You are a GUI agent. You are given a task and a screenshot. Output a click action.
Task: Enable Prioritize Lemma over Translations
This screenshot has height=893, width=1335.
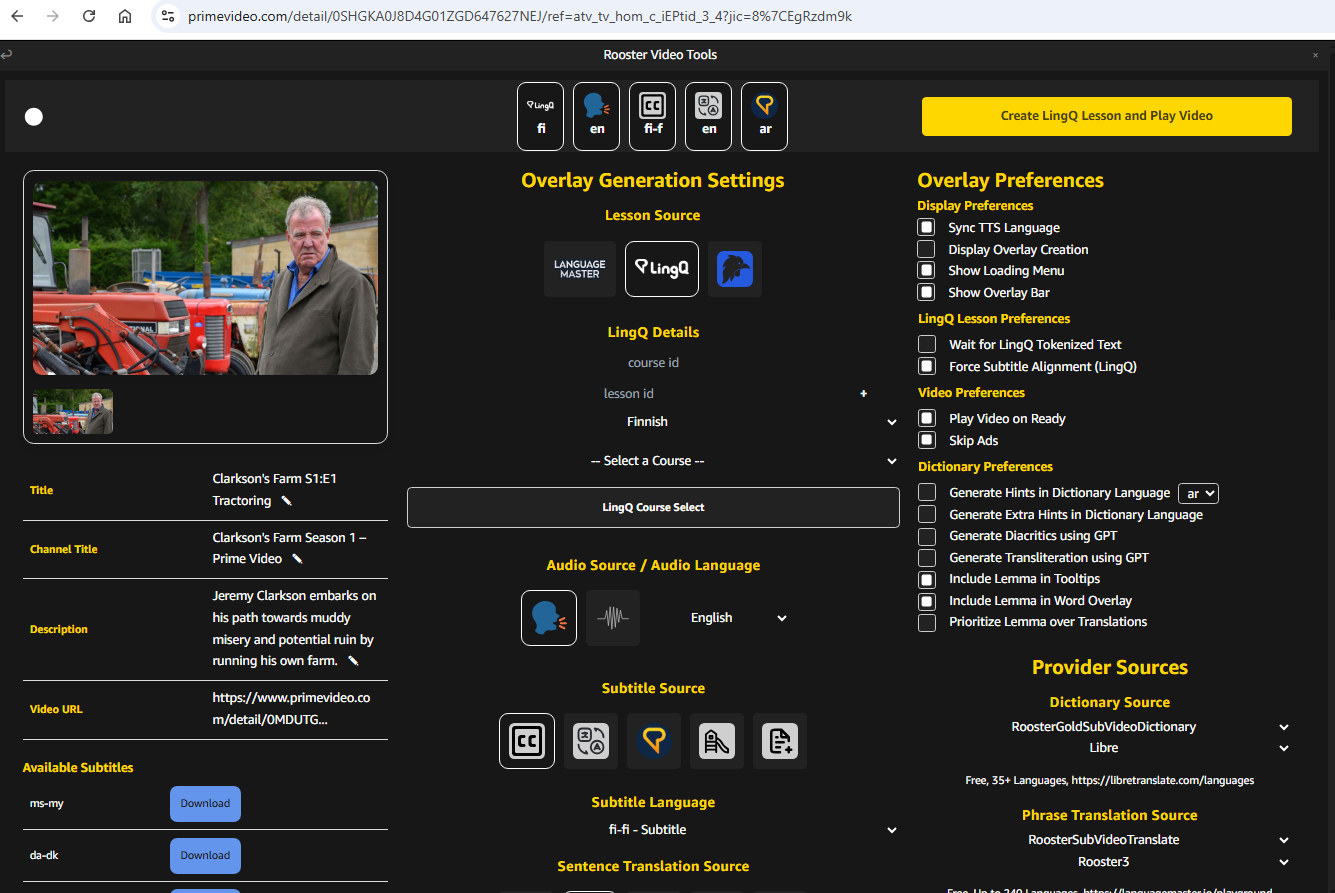(x=927, y=622)
